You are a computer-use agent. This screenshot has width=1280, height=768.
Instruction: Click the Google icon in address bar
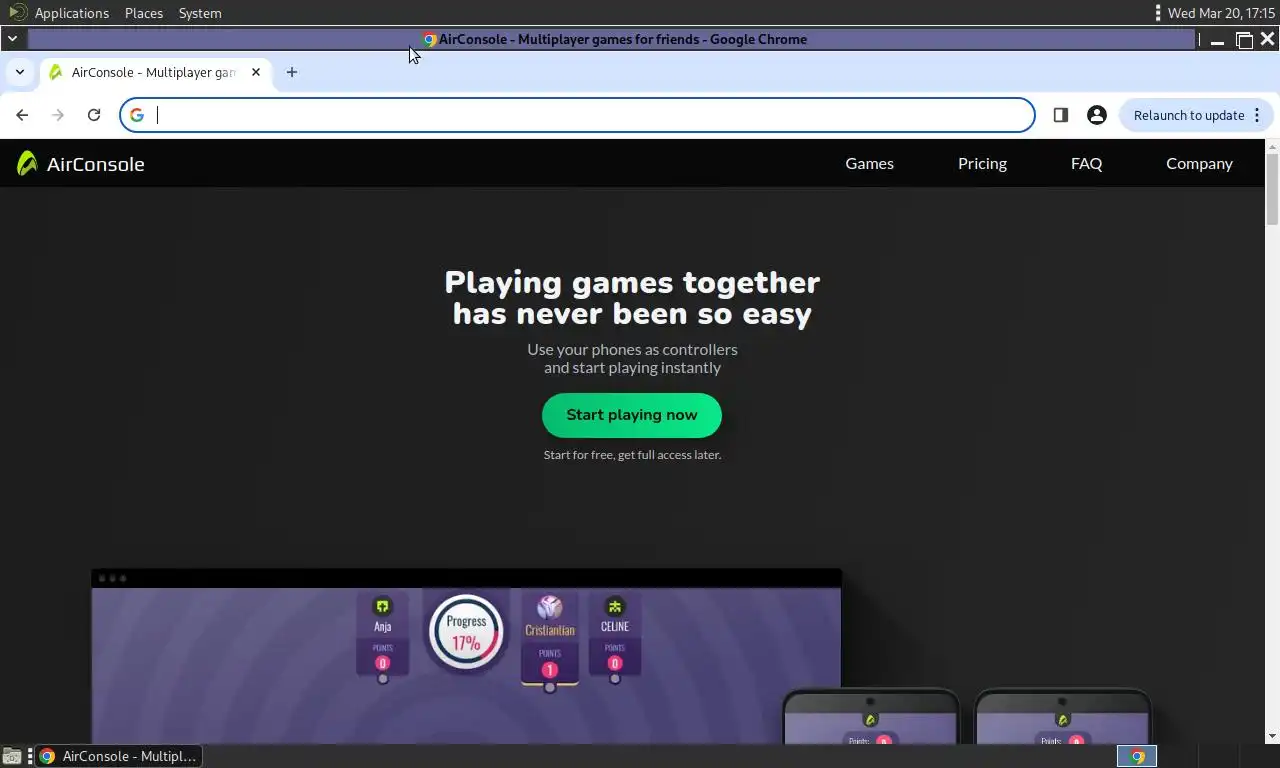137,115
